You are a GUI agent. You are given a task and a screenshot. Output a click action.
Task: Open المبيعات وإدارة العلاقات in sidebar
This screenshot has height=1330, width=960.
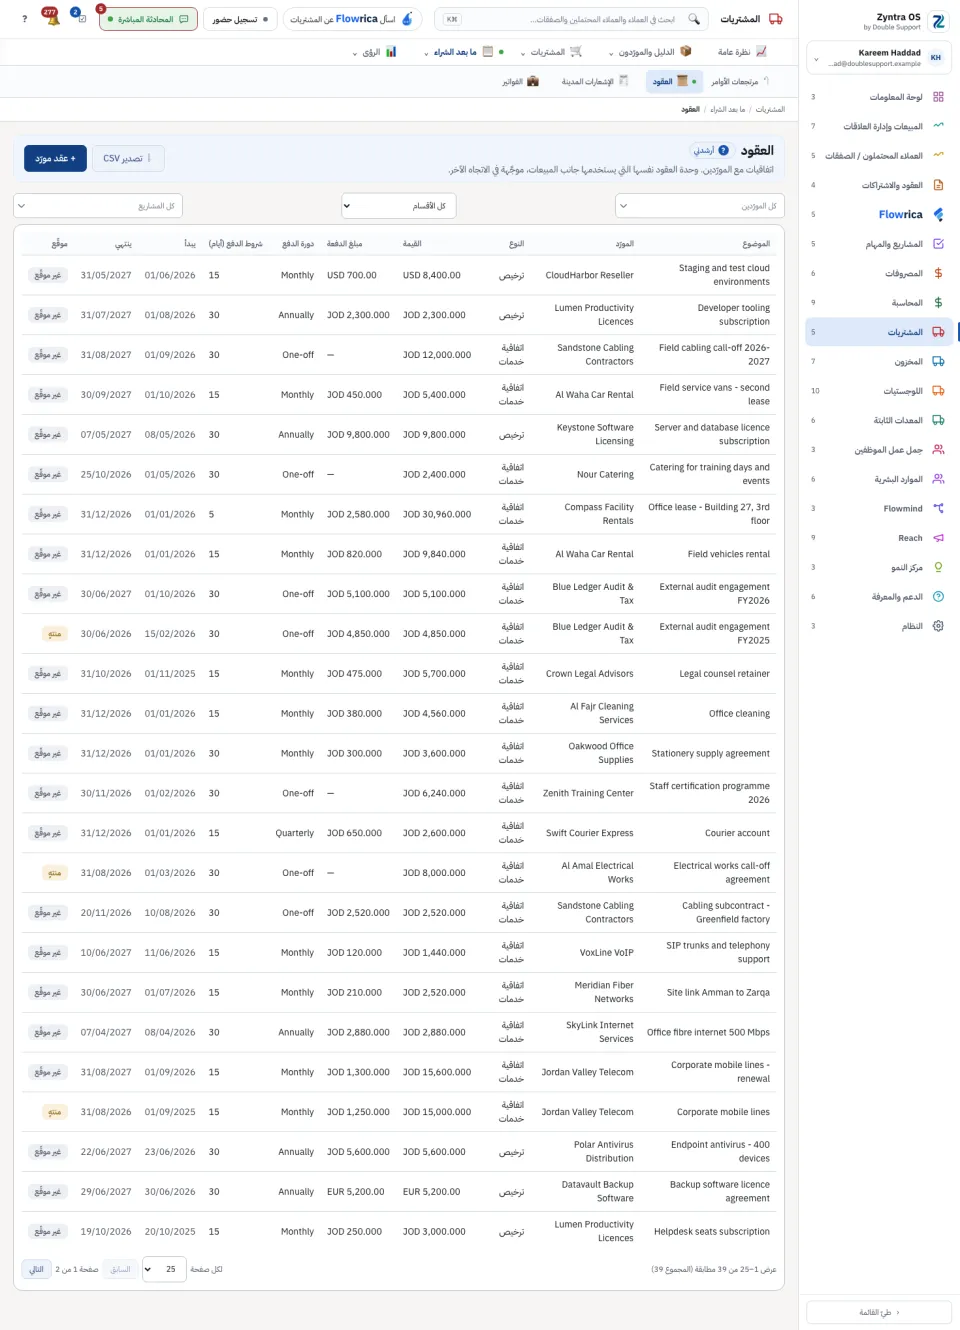(879, 126)
